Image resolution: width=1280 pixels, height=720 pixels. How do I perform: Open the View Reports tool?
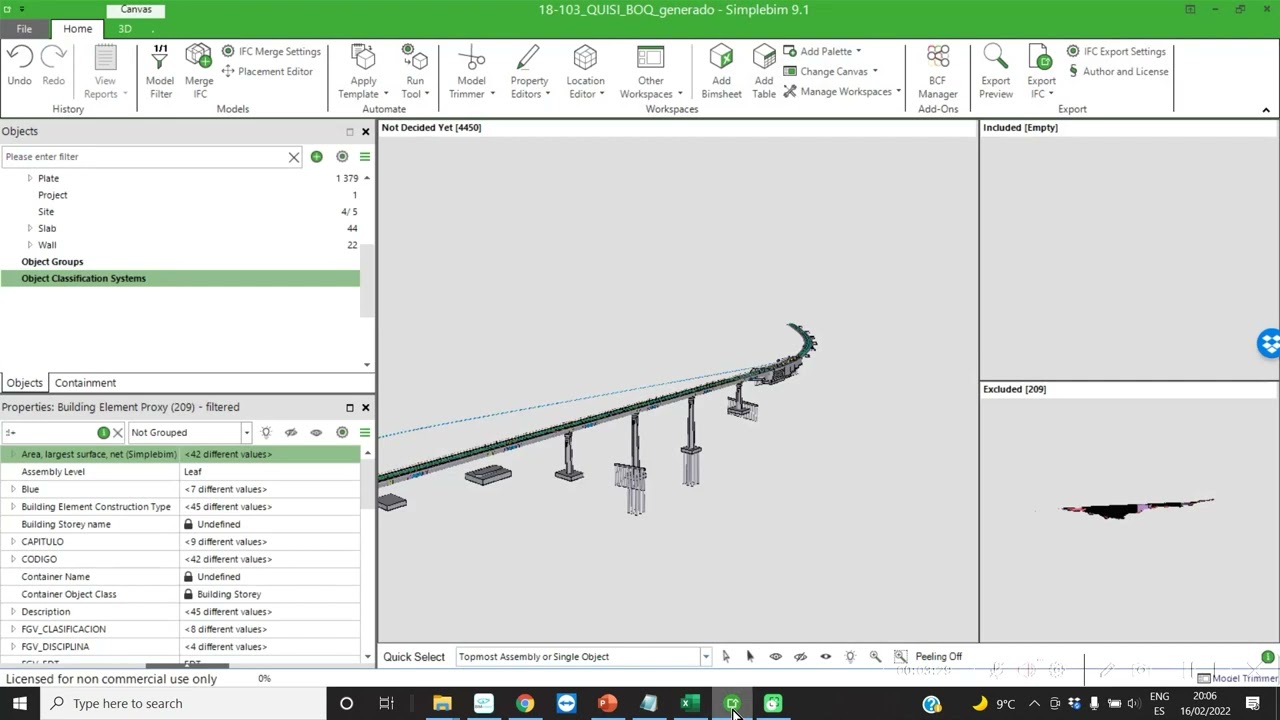[105, 71]
